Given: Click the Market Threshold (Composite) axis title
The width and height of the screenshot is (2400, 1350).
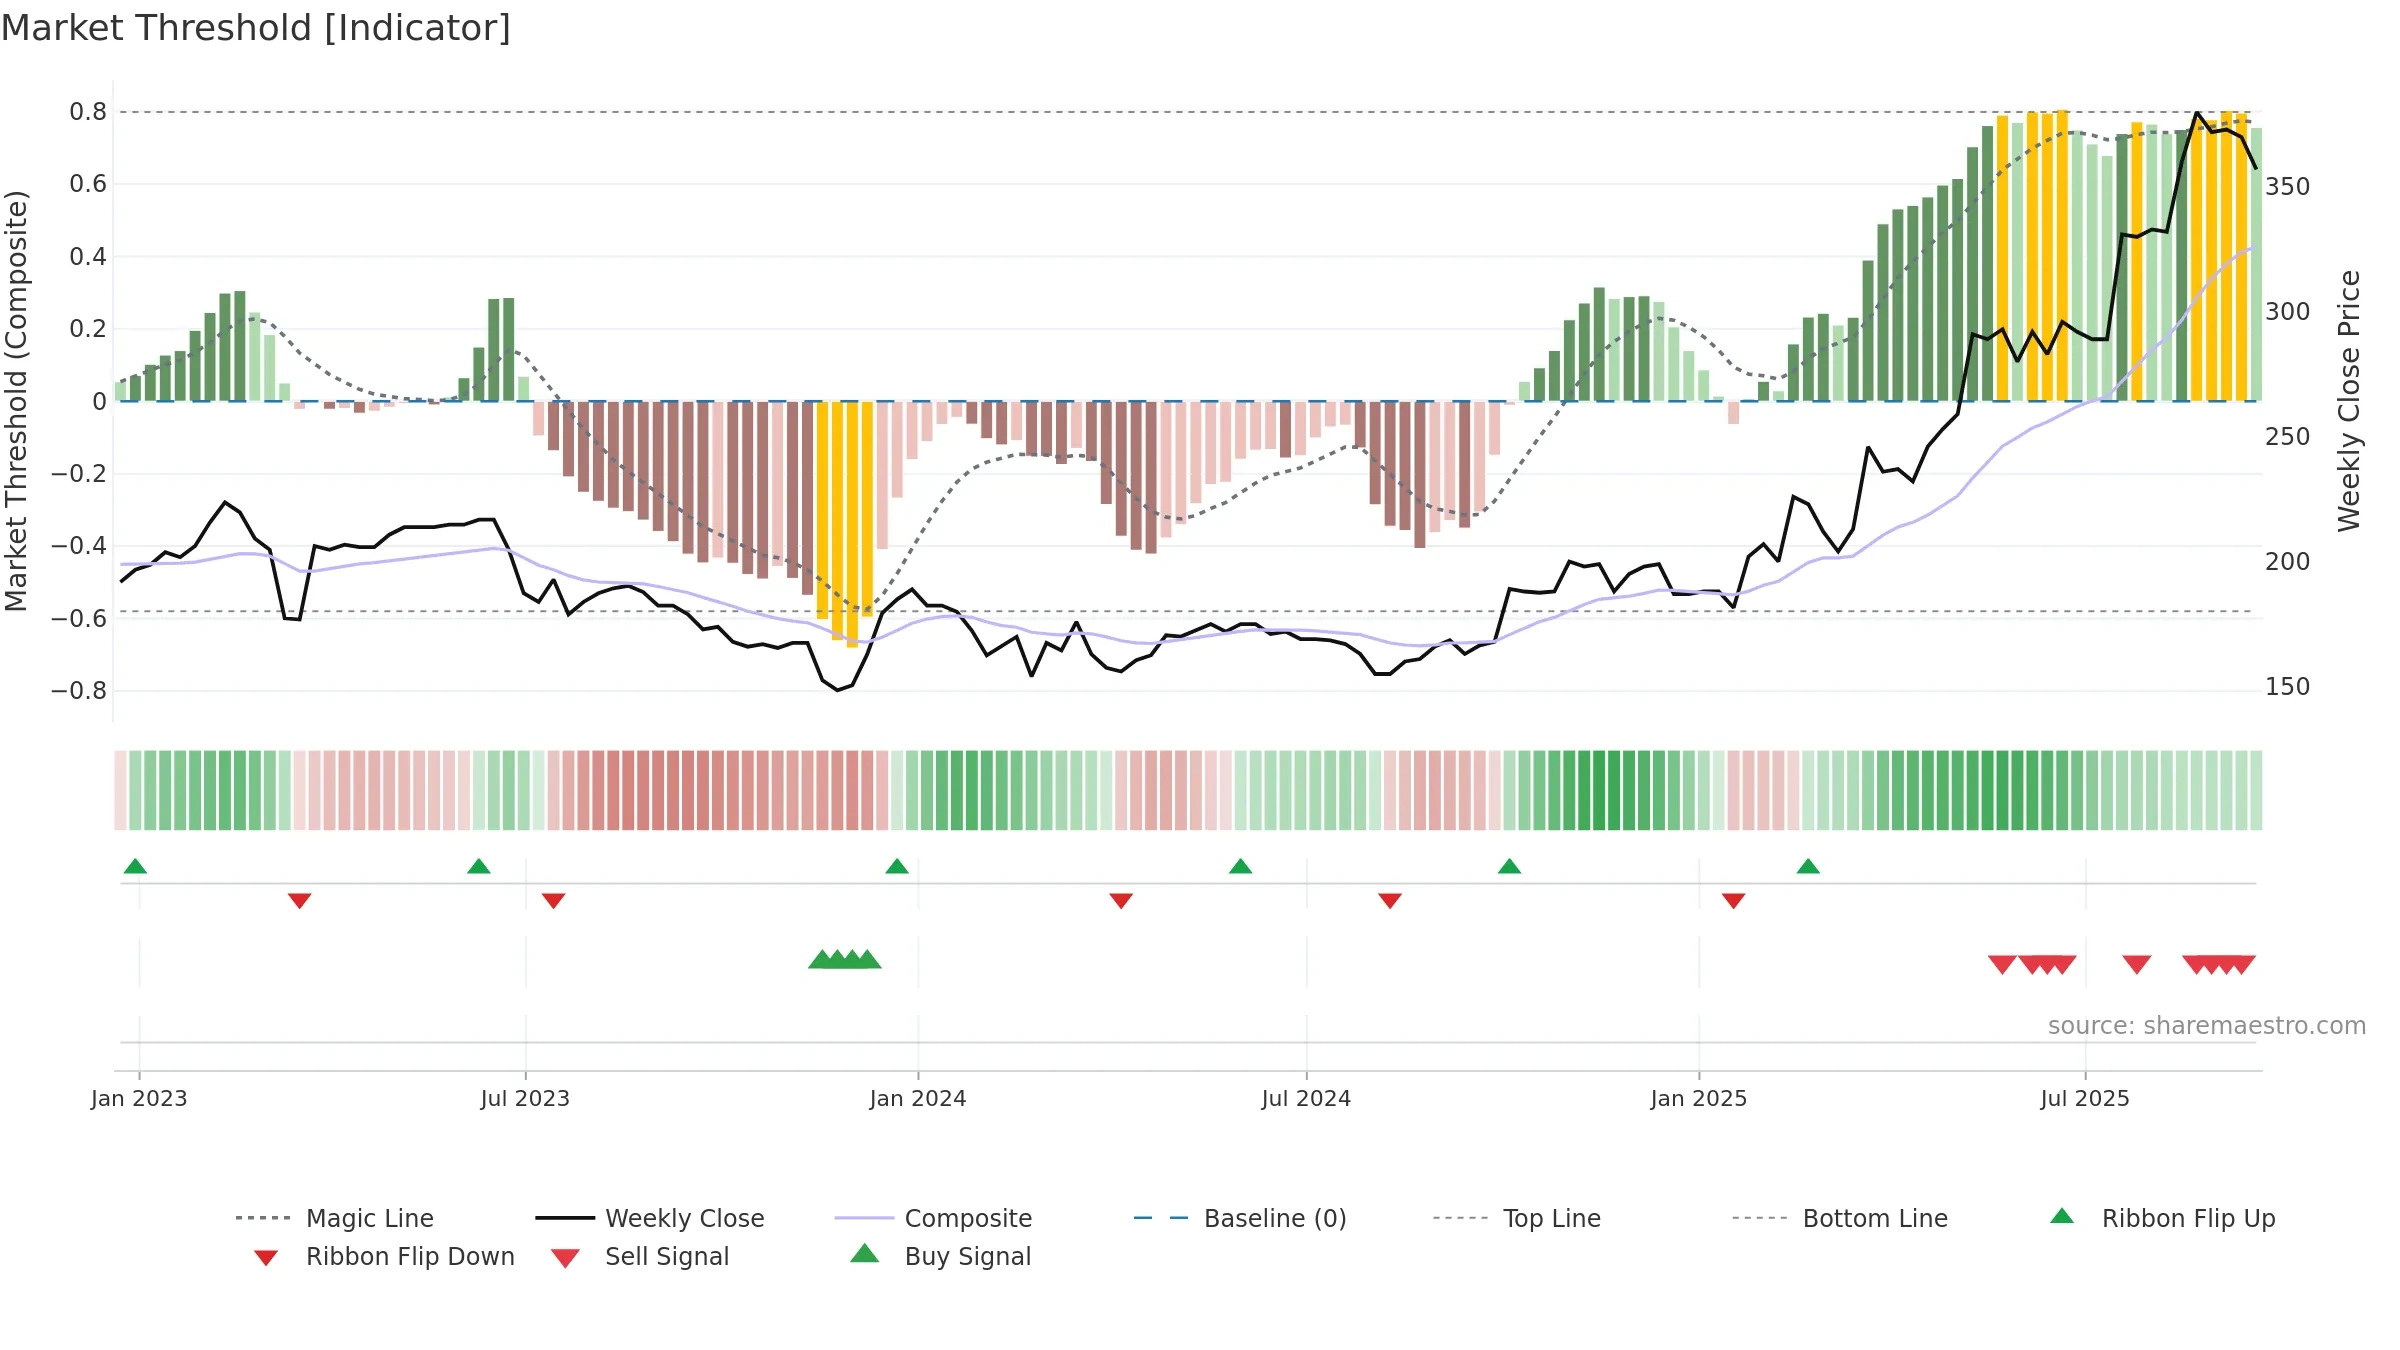Looking at the screenshot, I should (x=16, y=400).
